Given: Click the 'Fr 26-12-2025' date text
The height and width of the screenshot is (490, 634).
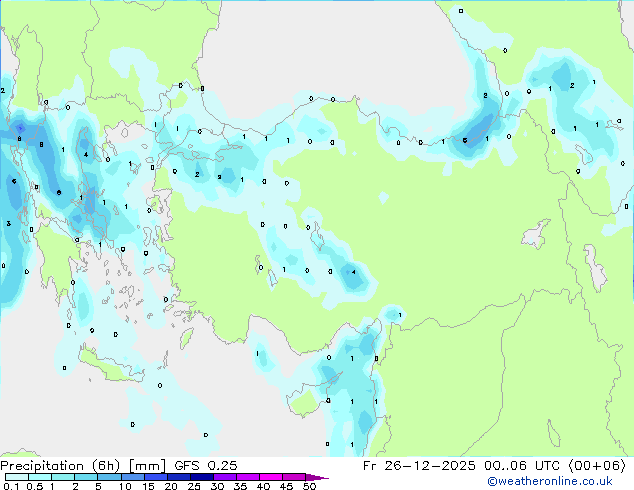Looking at the screenshot, I should [419, 466].
